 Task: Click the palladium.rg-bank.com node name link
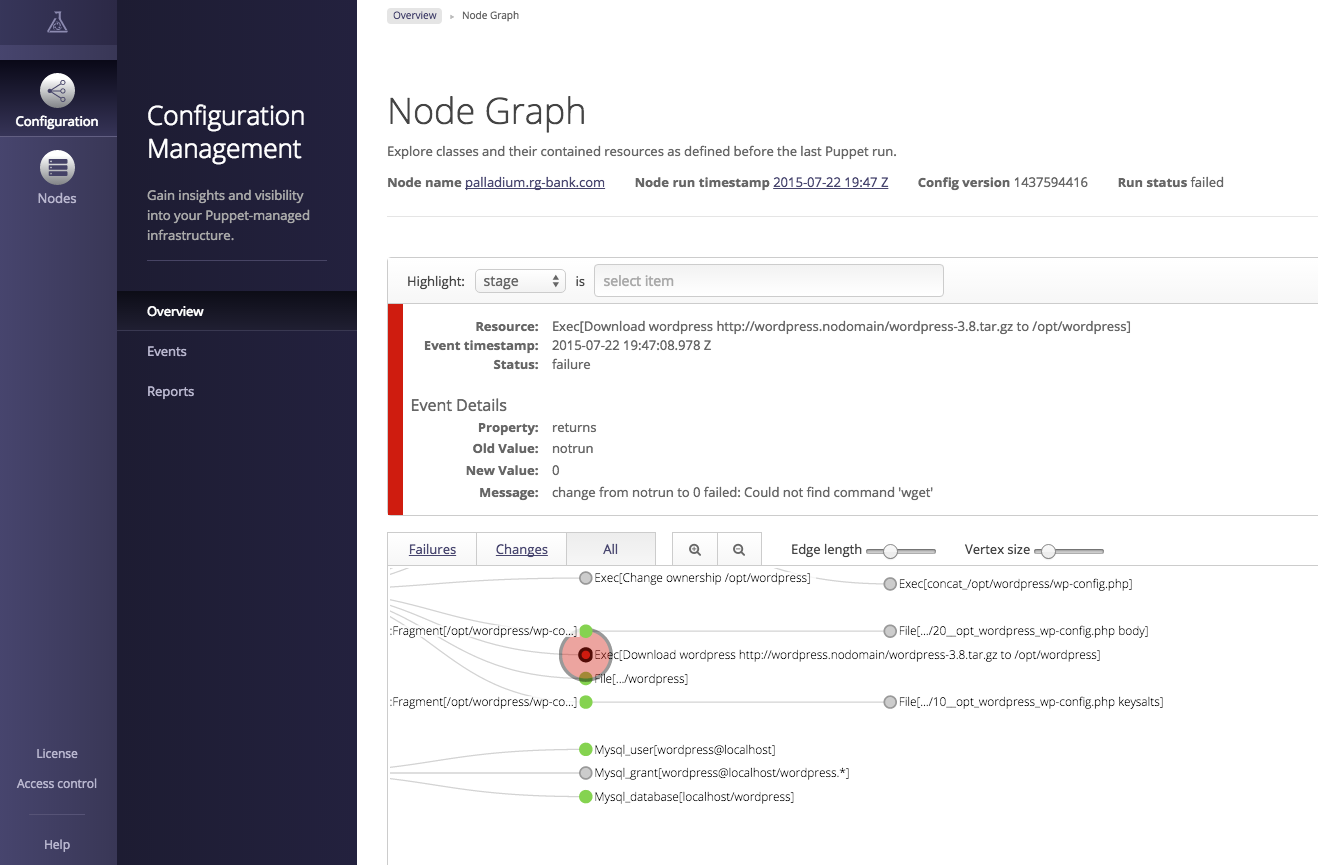pos(534,182)
